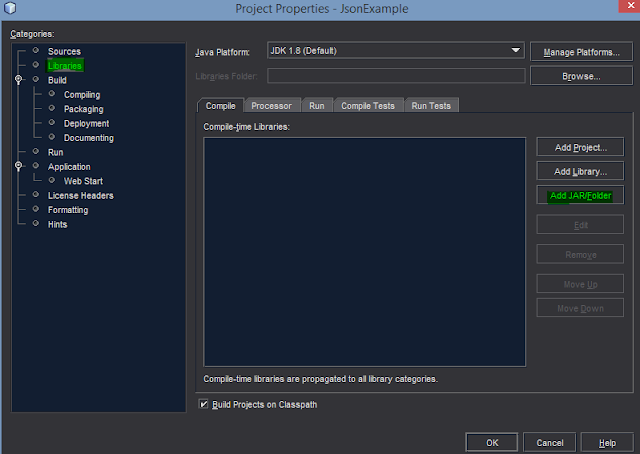The height and width of the screenshot is (454, 640).
Task: Click the bullet icon beside Formatting
Action: pos(36,209)
